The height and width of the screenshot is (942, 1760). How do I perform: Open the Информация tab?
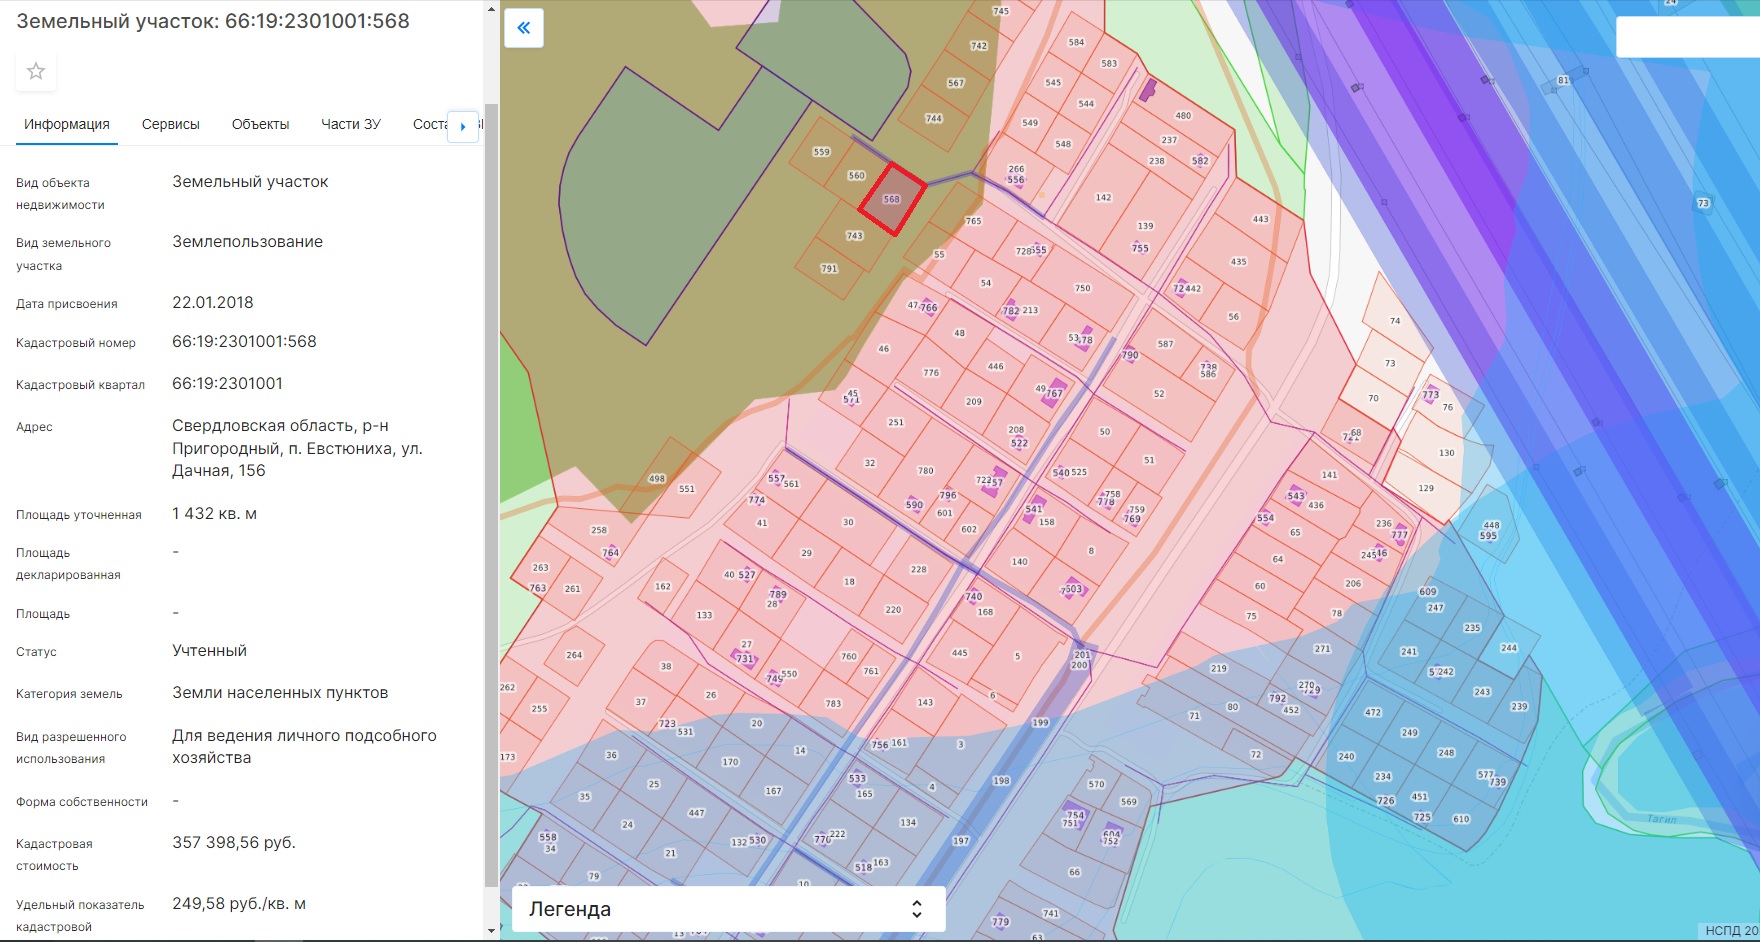point(67,124)
